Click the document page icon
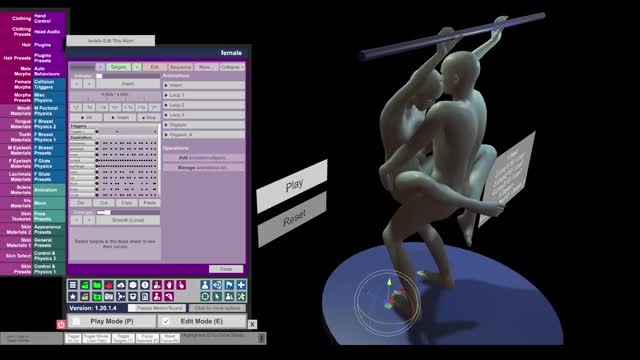This screenshot has width=640, height=360. tap(145, 297)
